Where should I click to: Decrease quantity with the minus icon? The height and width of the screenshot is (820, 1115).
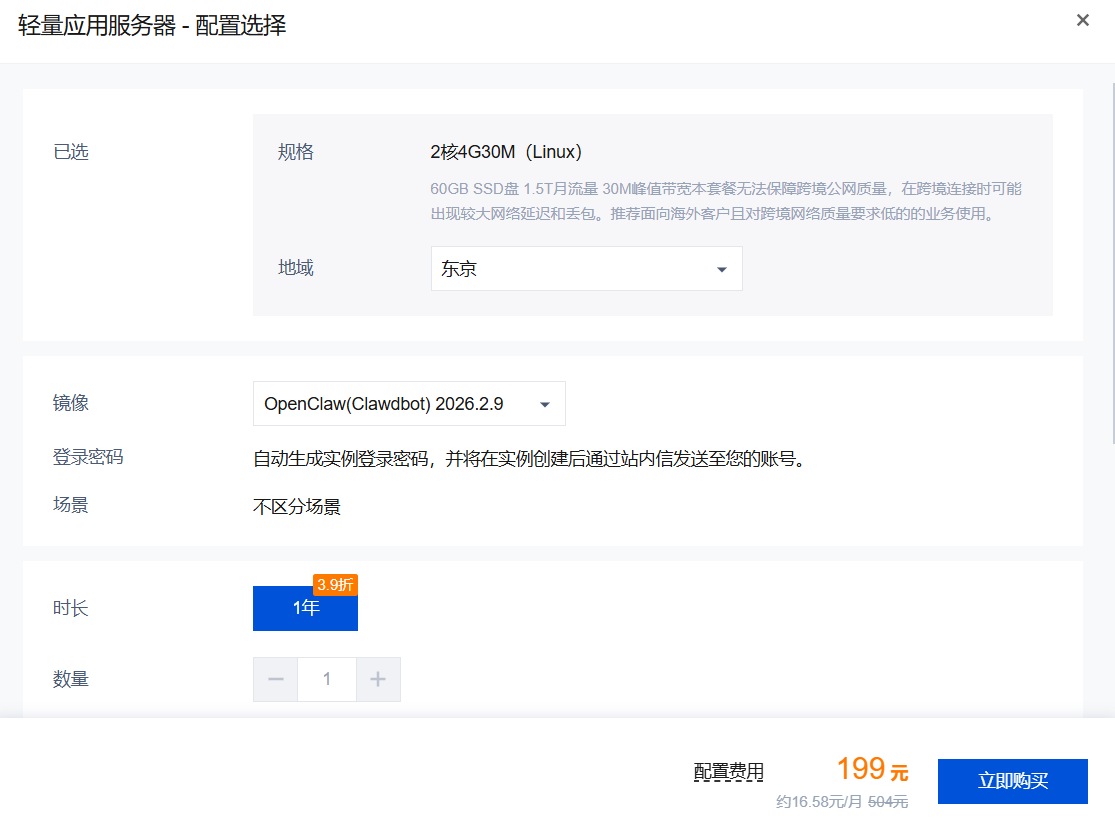276,680
